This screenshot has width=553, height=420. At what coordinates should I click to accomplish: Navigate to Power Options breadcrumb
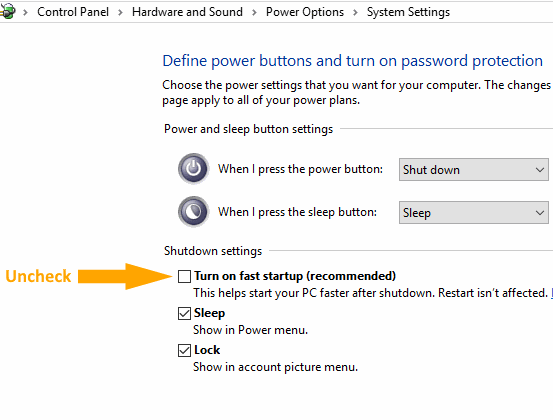coord(305,12)
